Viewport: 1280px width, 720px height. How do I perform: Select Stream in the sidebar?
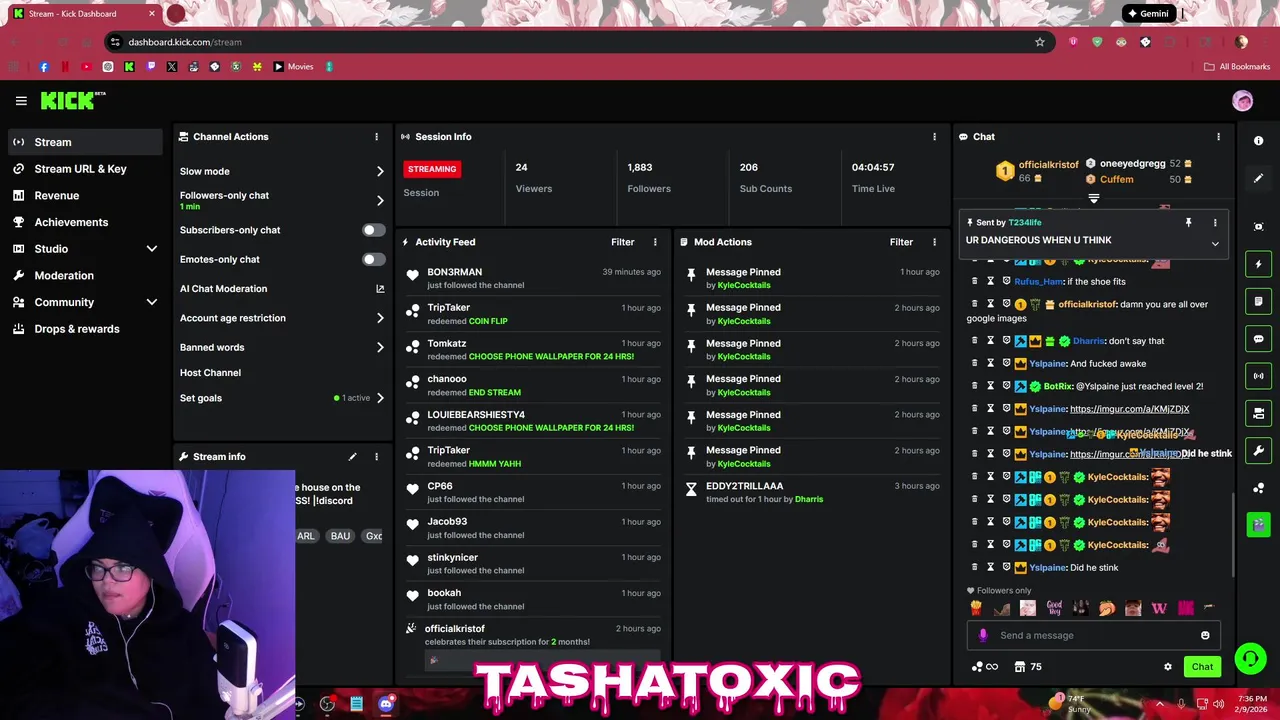point(86,142)
